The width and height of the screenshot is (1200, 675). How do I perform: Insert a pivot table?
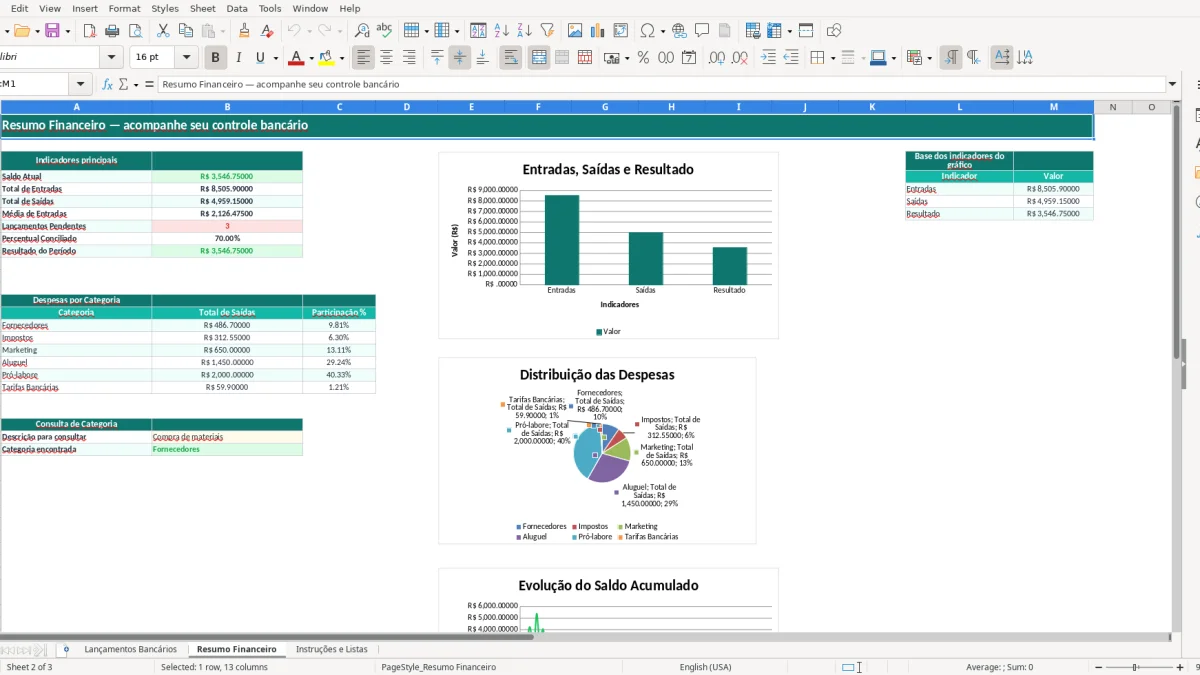point(620,31)
